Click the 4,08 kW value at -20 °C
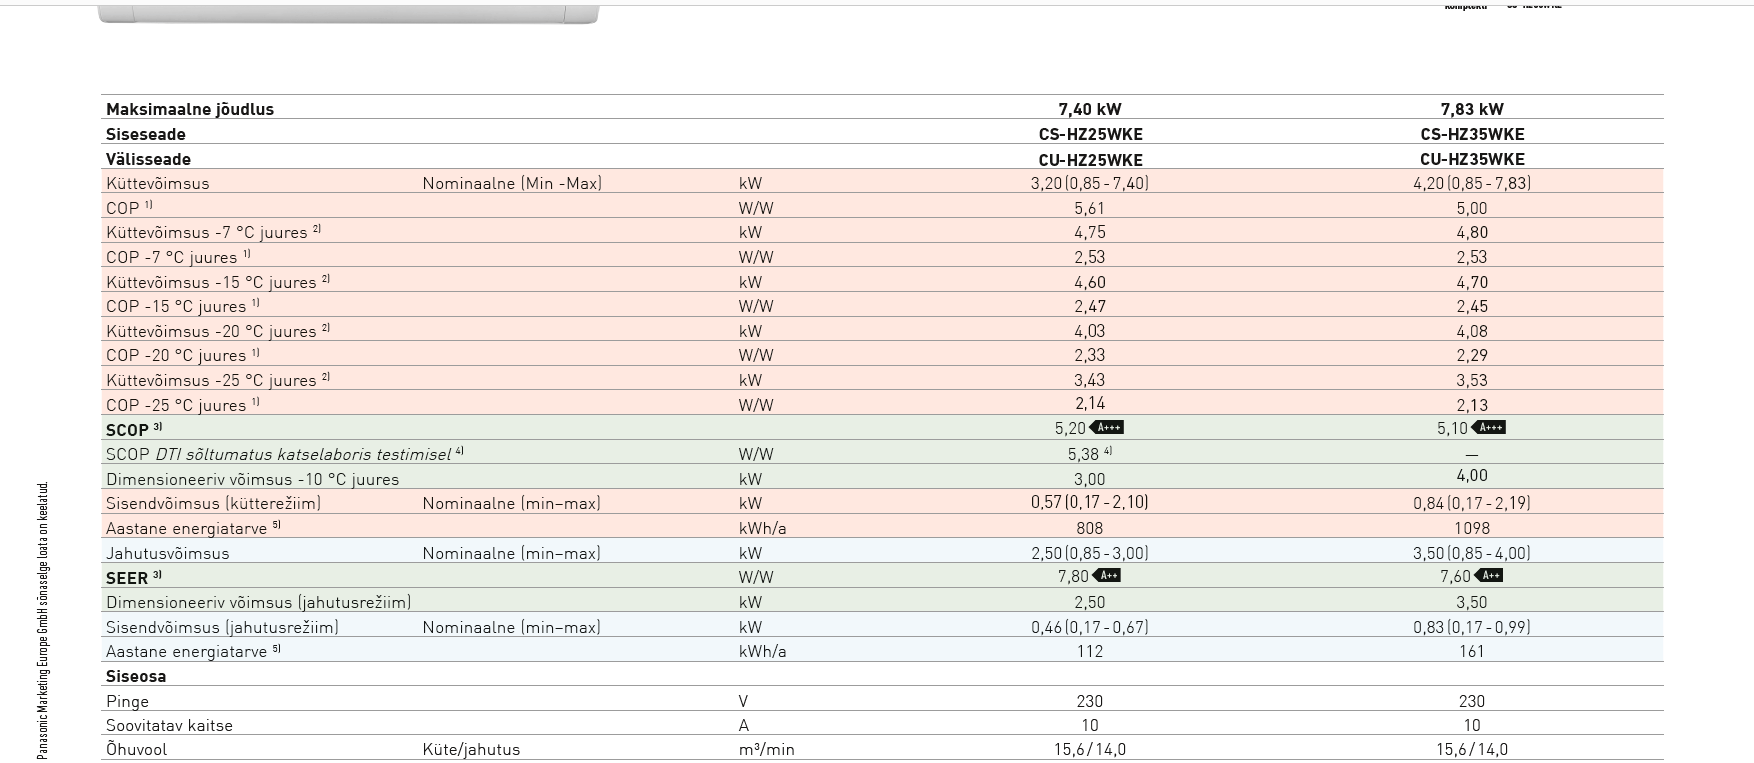Image resolution: width=1754 pixels, height=763 pixels. 1472,331
